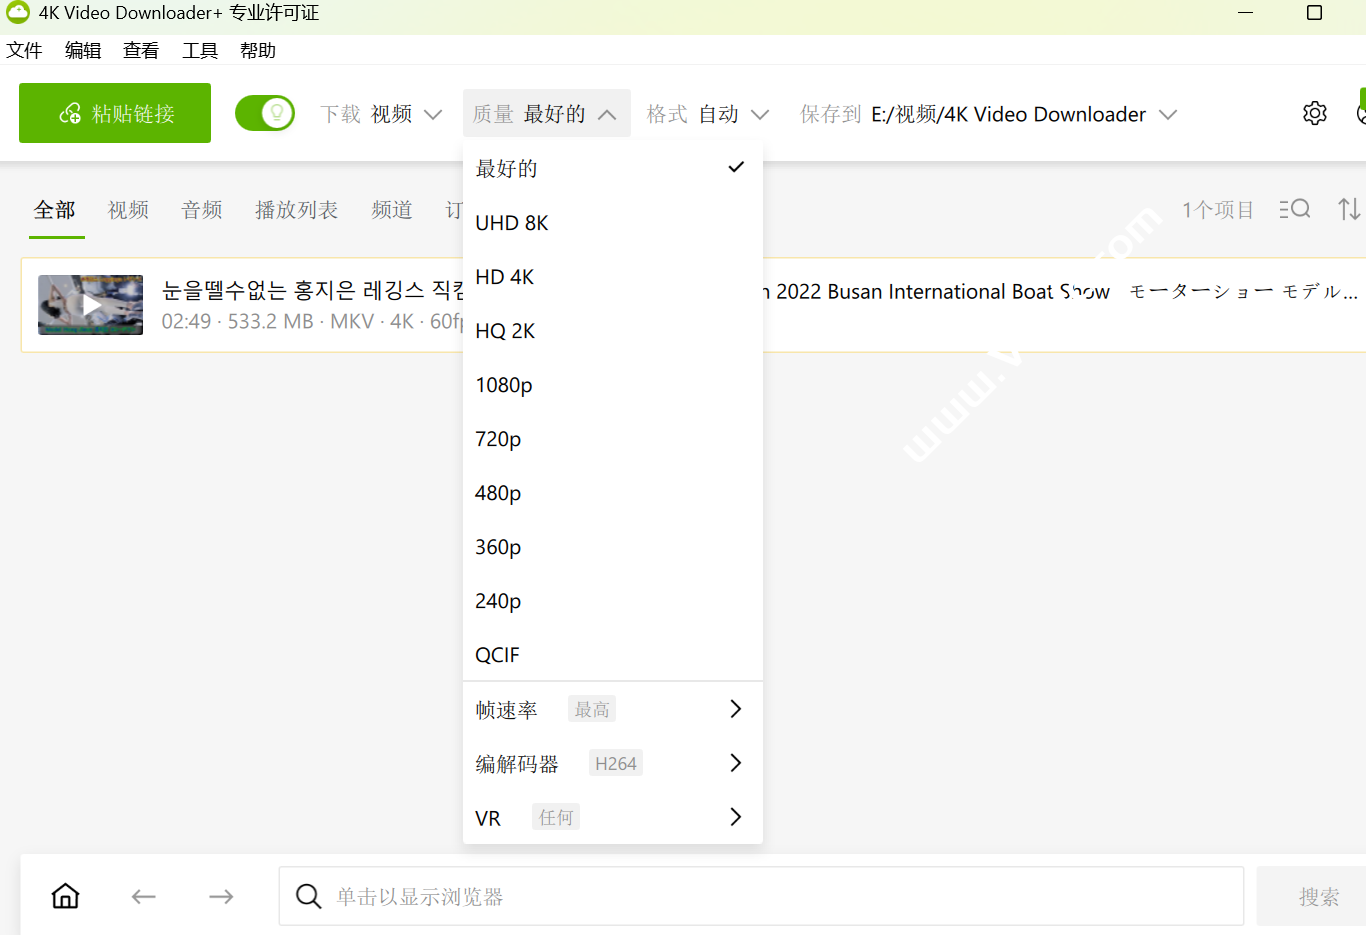Switch to the 播放列表 tab
Image resolution: width=1366 pixels, height=935 pixels.
coord(297,210)
